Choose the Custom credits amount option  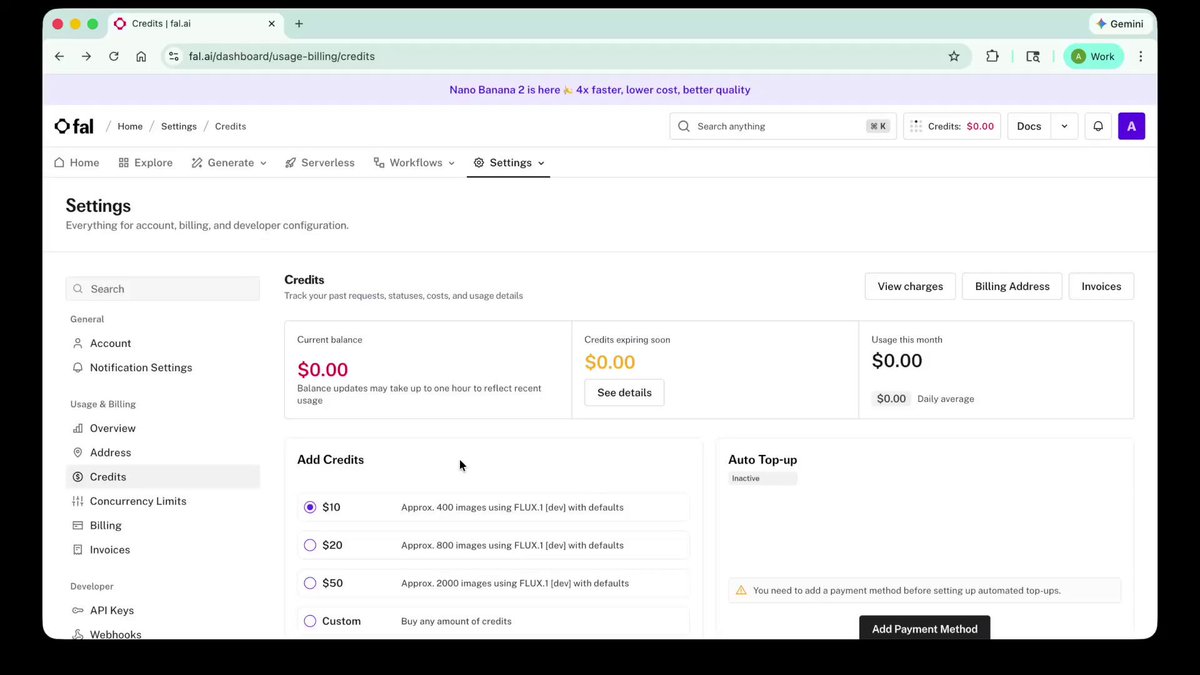point(494,621)
